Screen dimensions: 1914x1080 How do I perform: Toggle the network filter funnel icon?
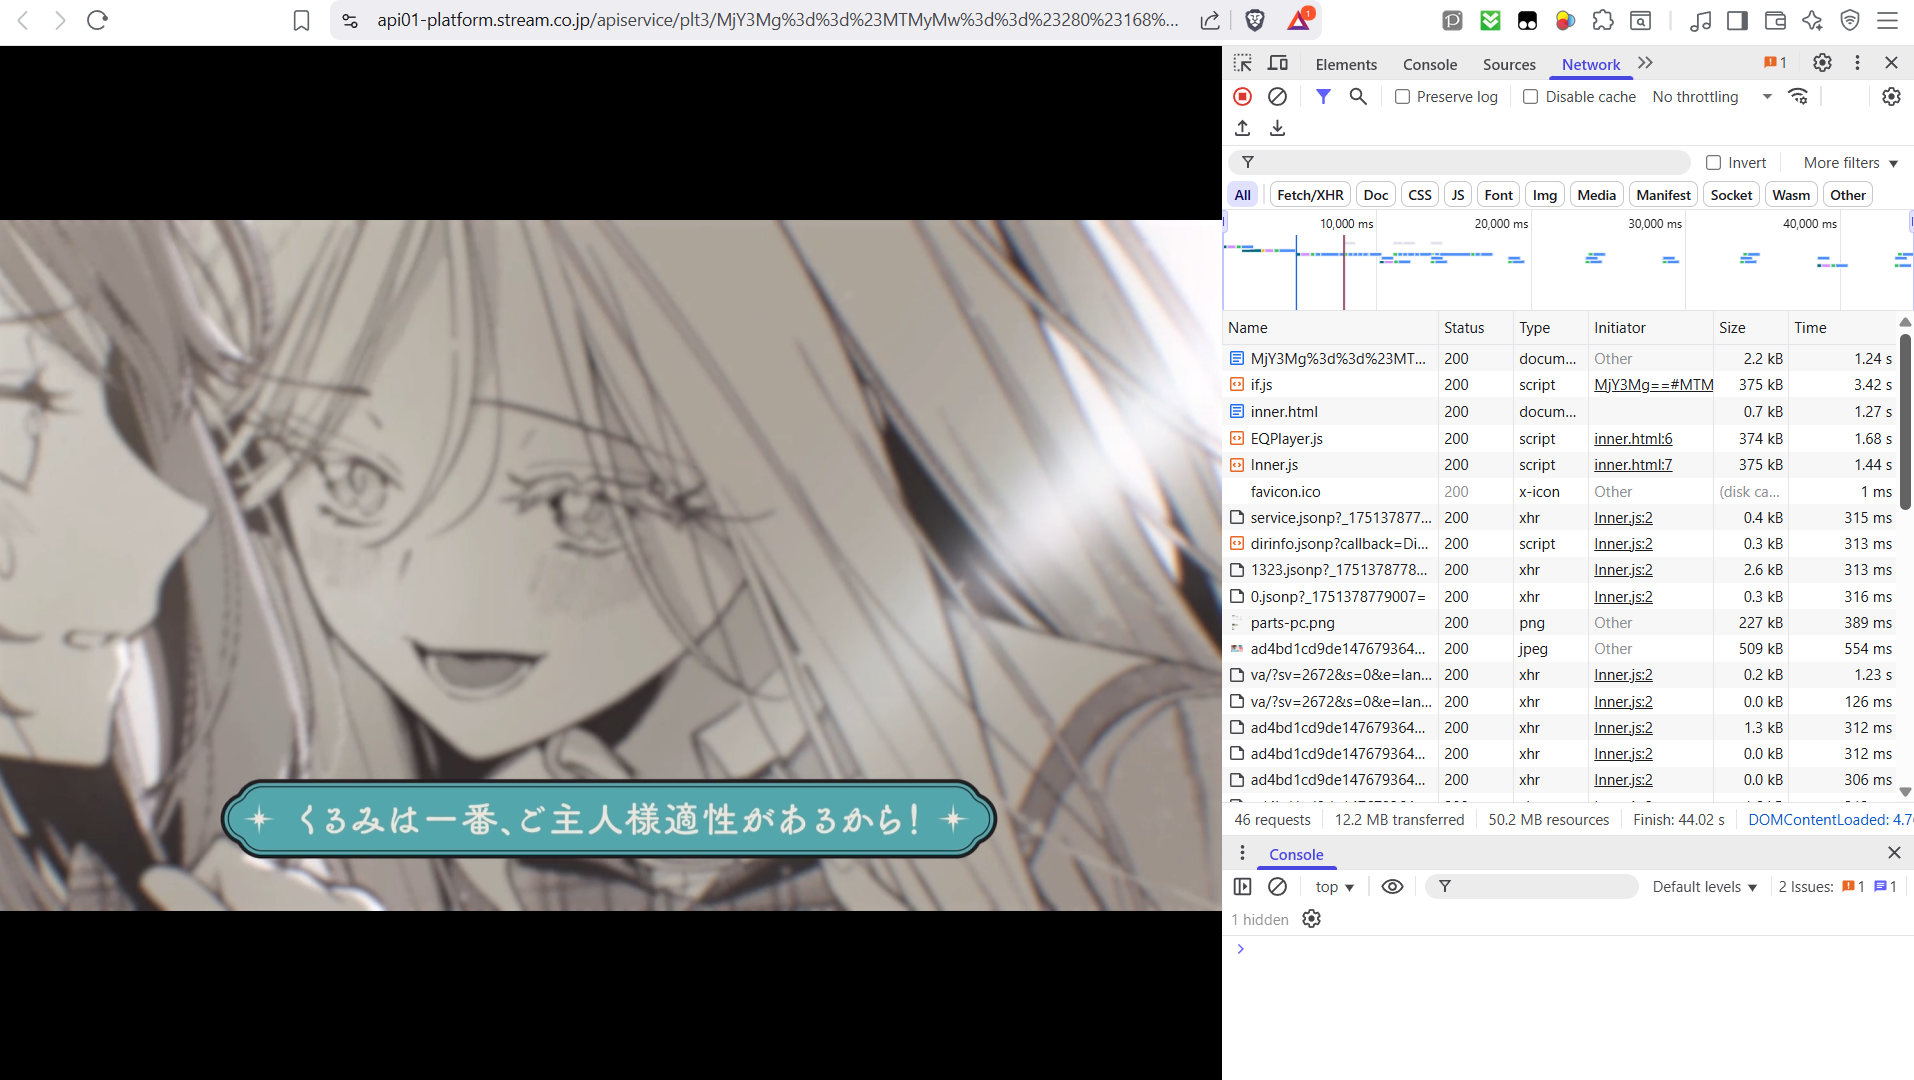click(1323, 96)
